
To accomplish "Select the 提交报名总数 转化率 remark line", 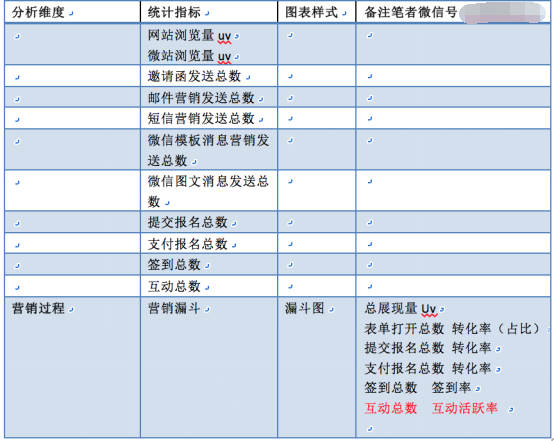I will 428,348.
